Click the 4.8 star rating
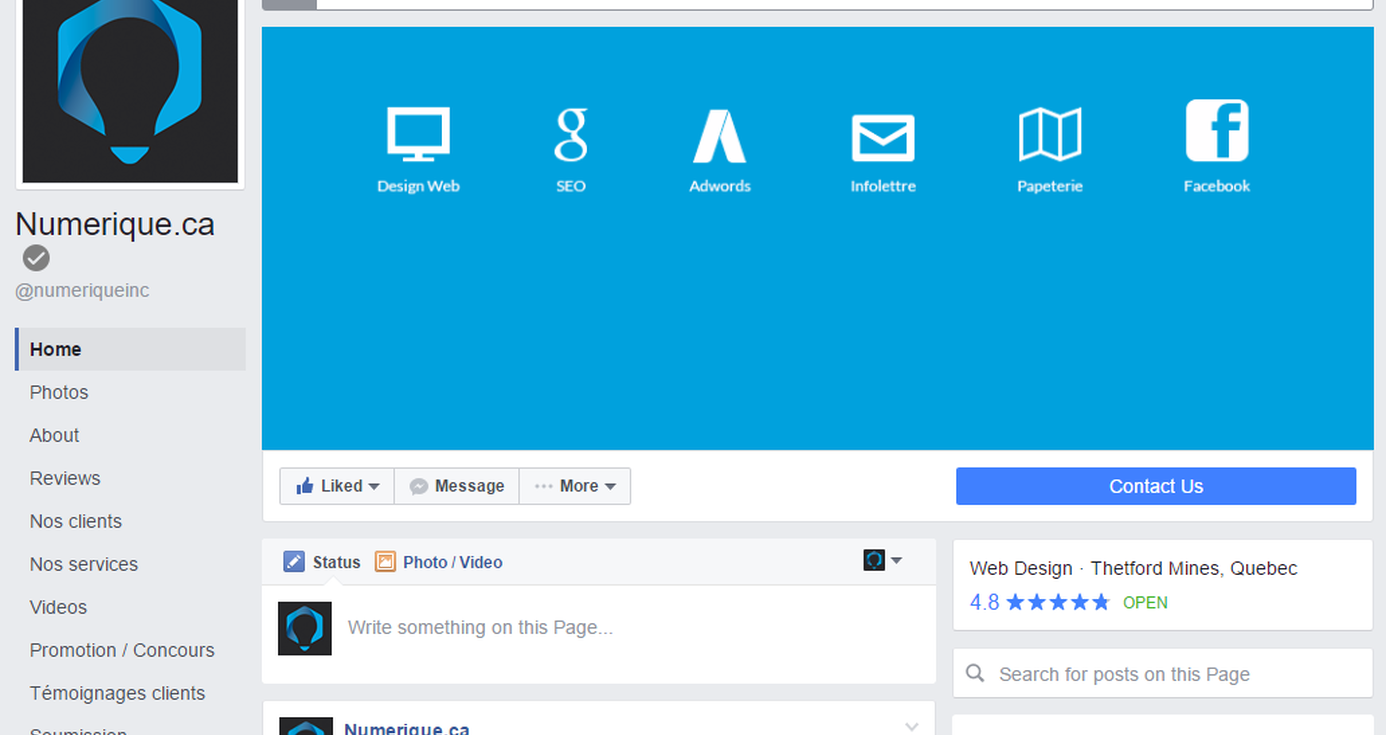 coord(1040,602)
